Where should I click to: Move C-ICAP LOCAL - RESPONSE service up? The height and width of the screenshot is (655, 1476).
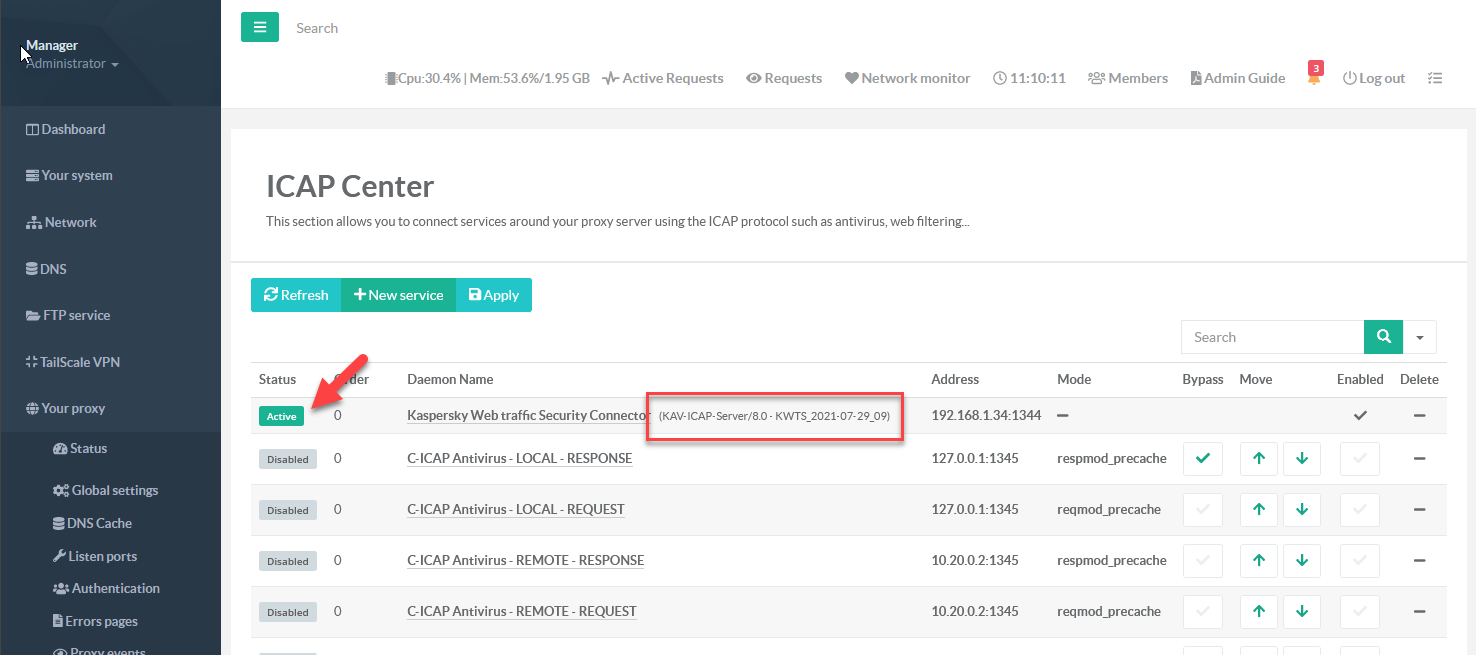coord(1259,459)
